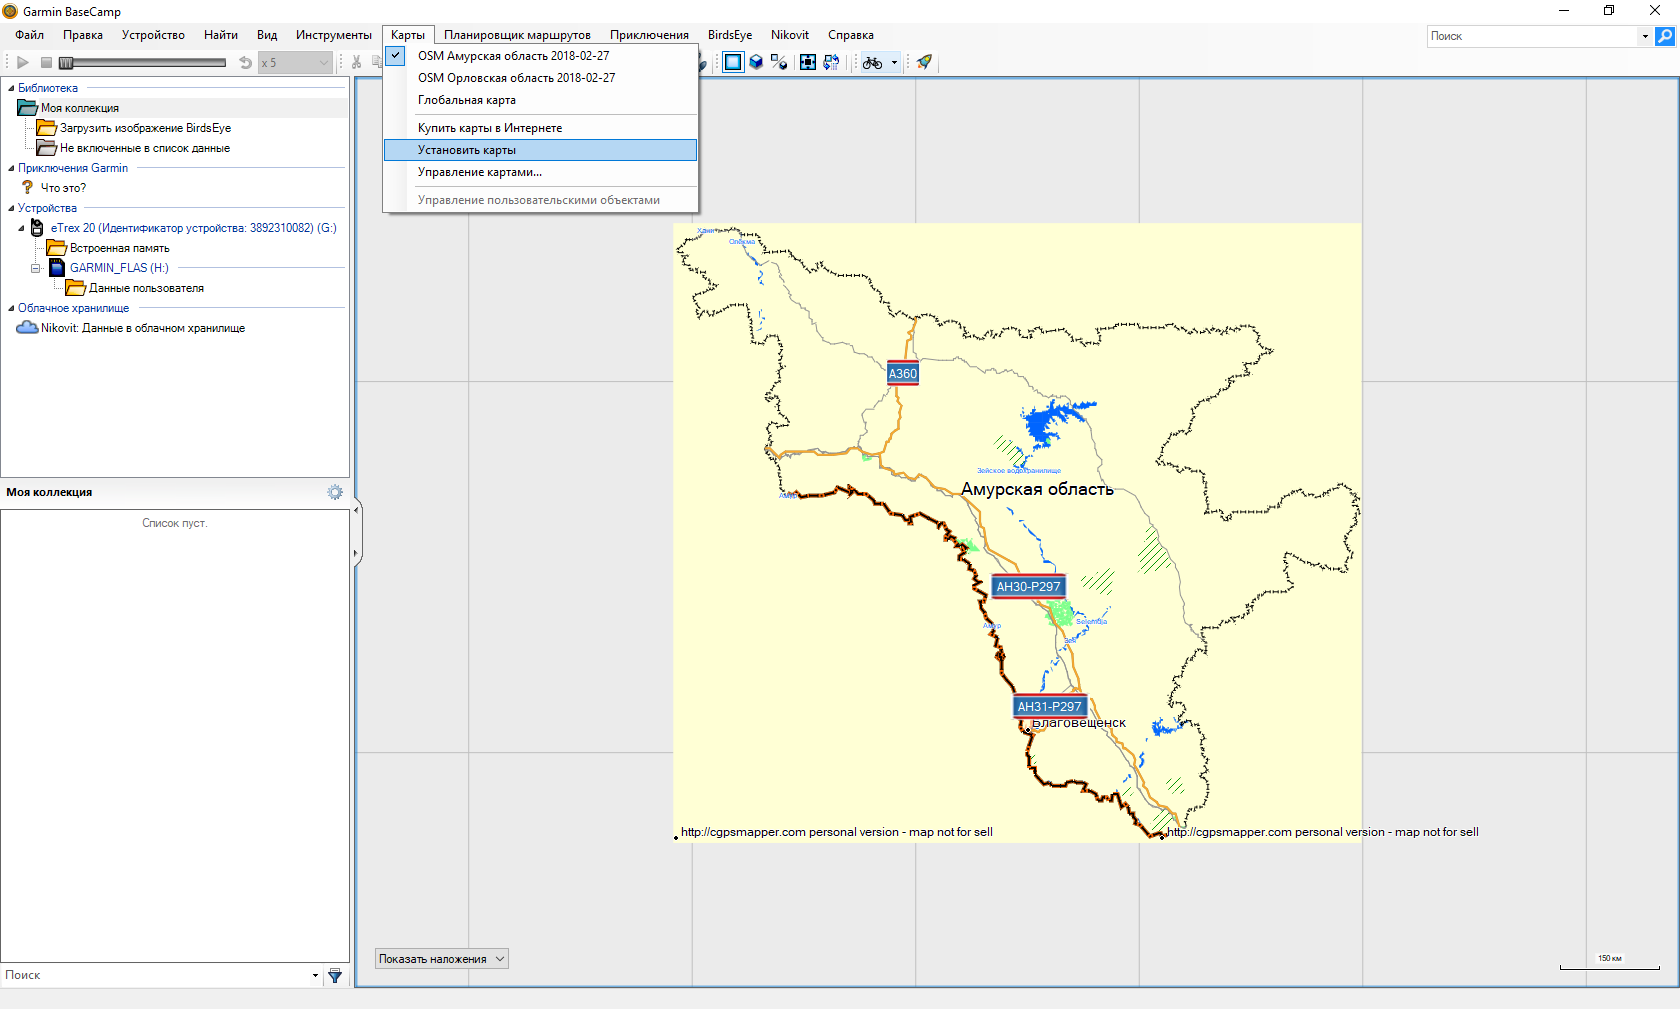Select checked map OSM Амурская область 2018-02-27

click(x=540, y=56)
